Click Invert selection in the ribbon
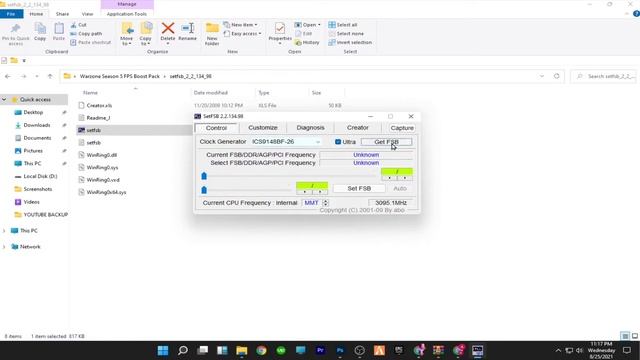This screenshot has width=640, height=360. (x=350, y=42)
